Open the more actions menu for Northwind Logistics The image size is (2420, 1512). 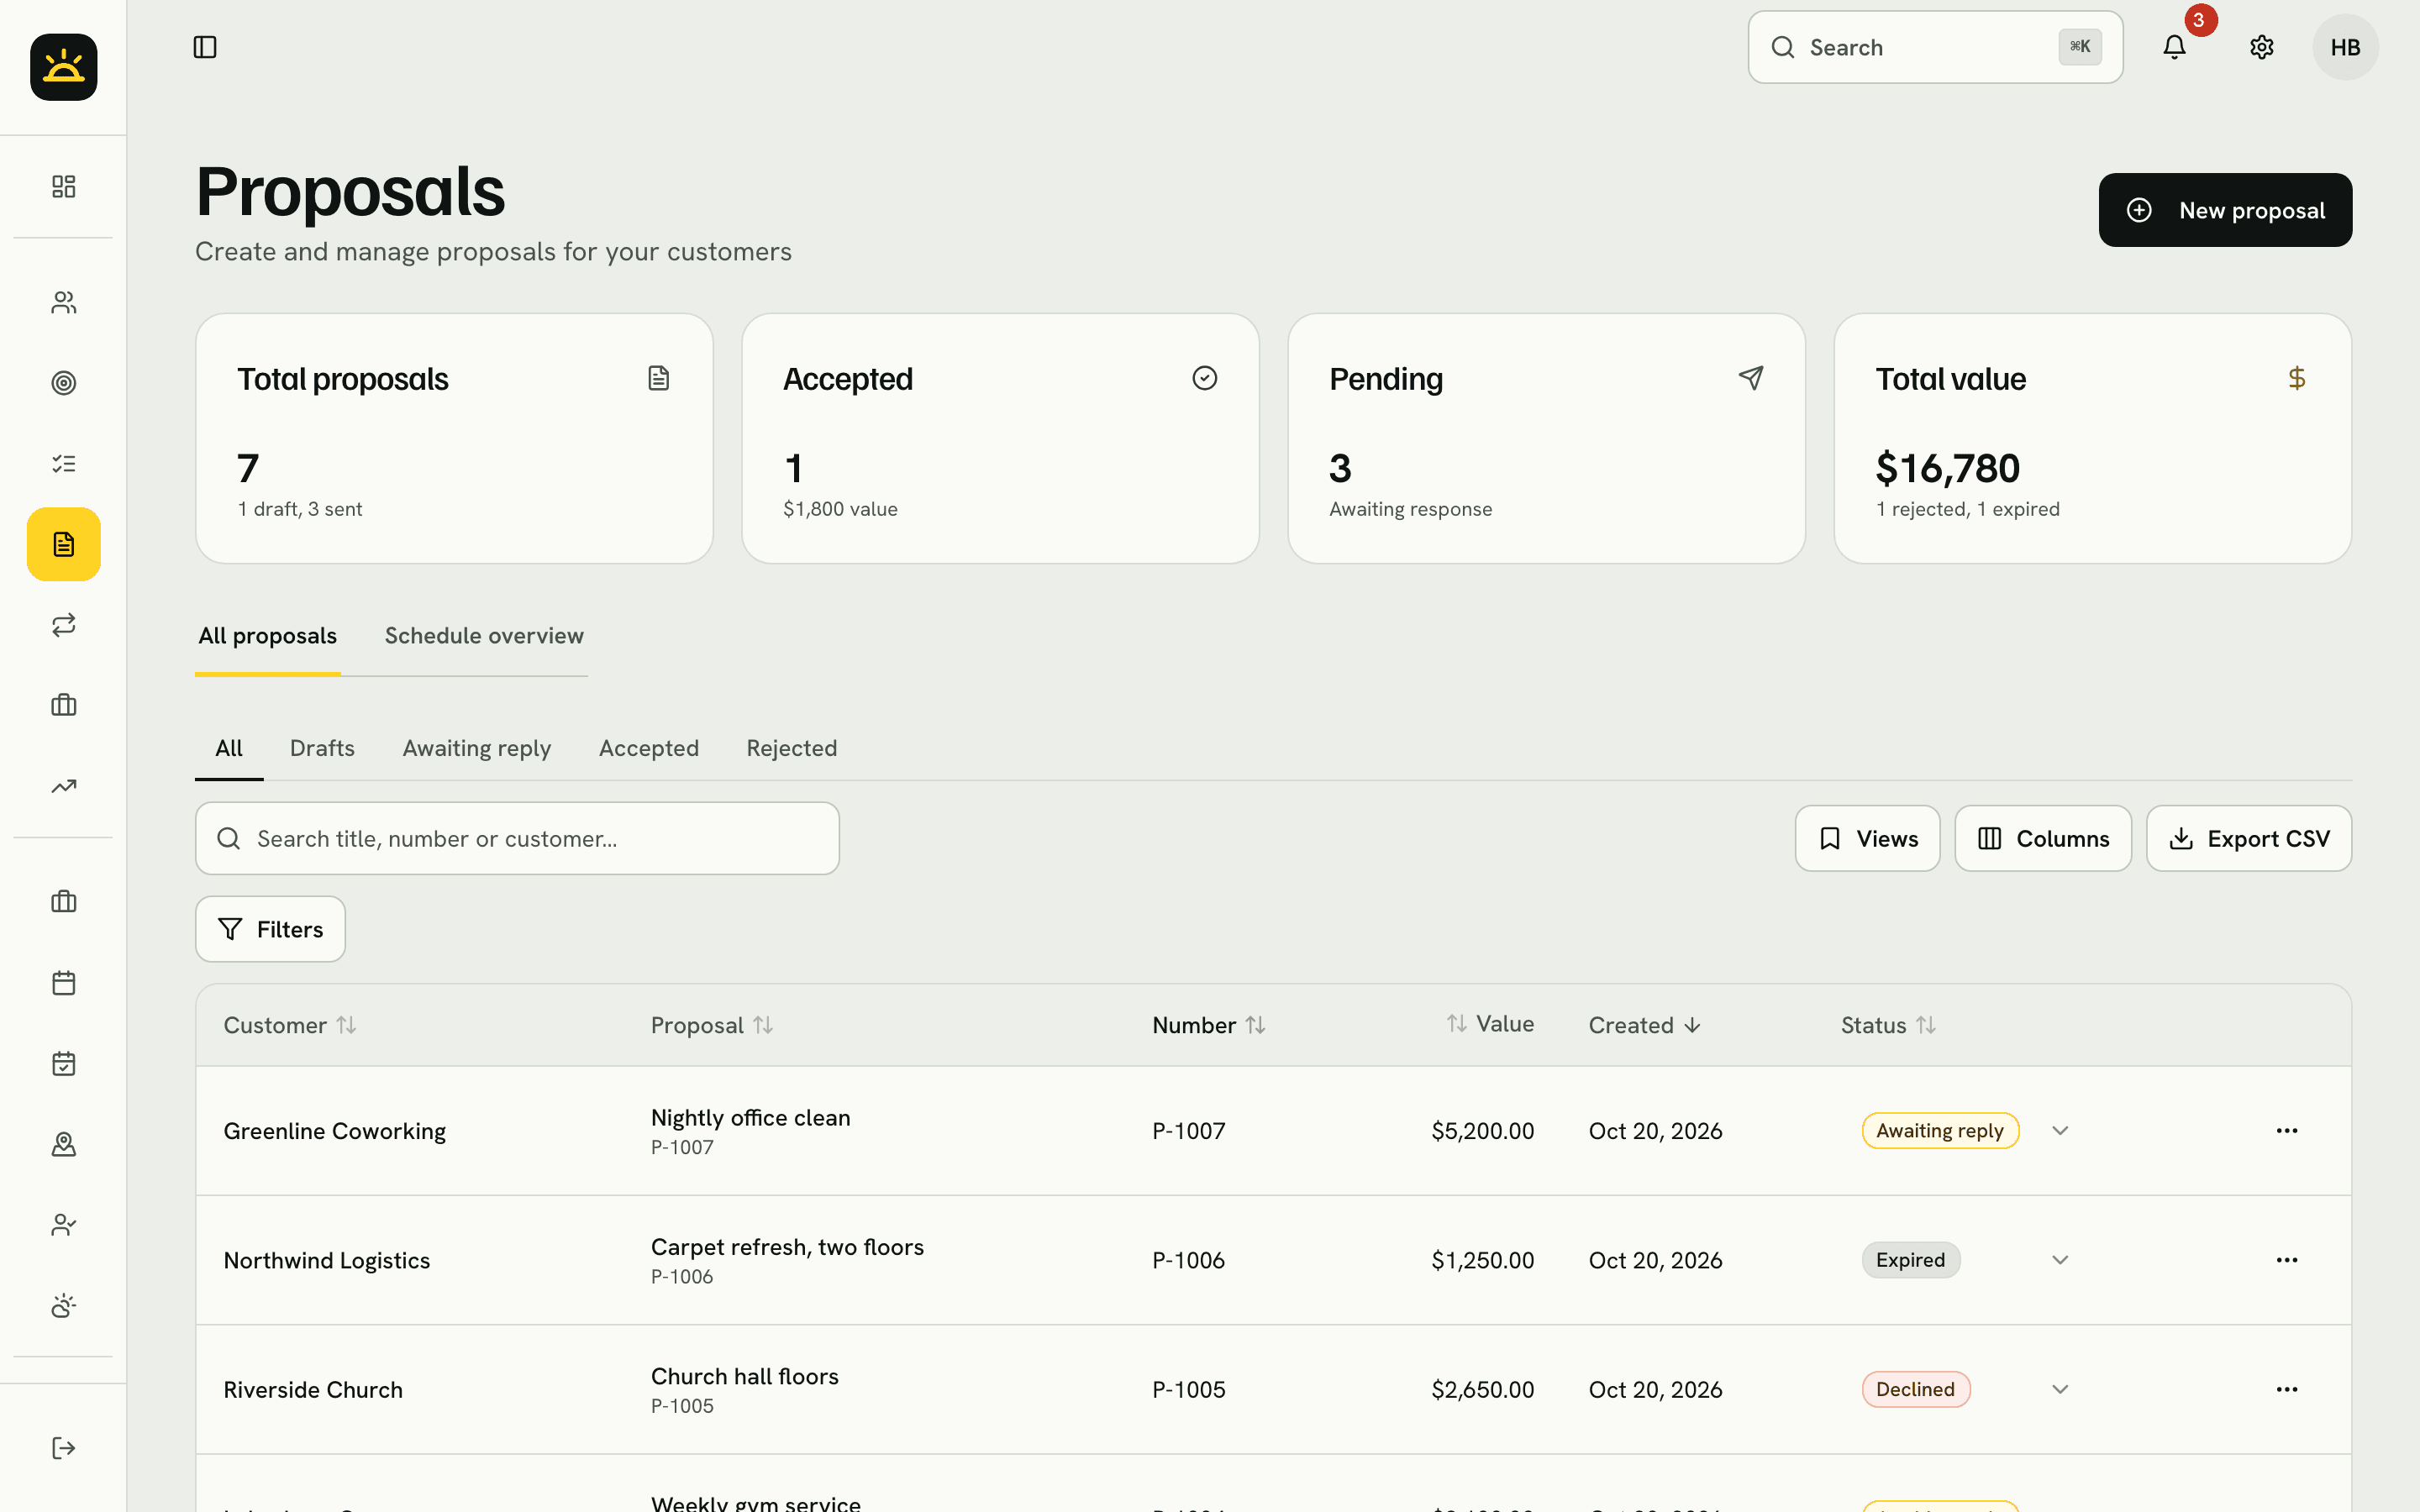[x=2287, y=1259]
